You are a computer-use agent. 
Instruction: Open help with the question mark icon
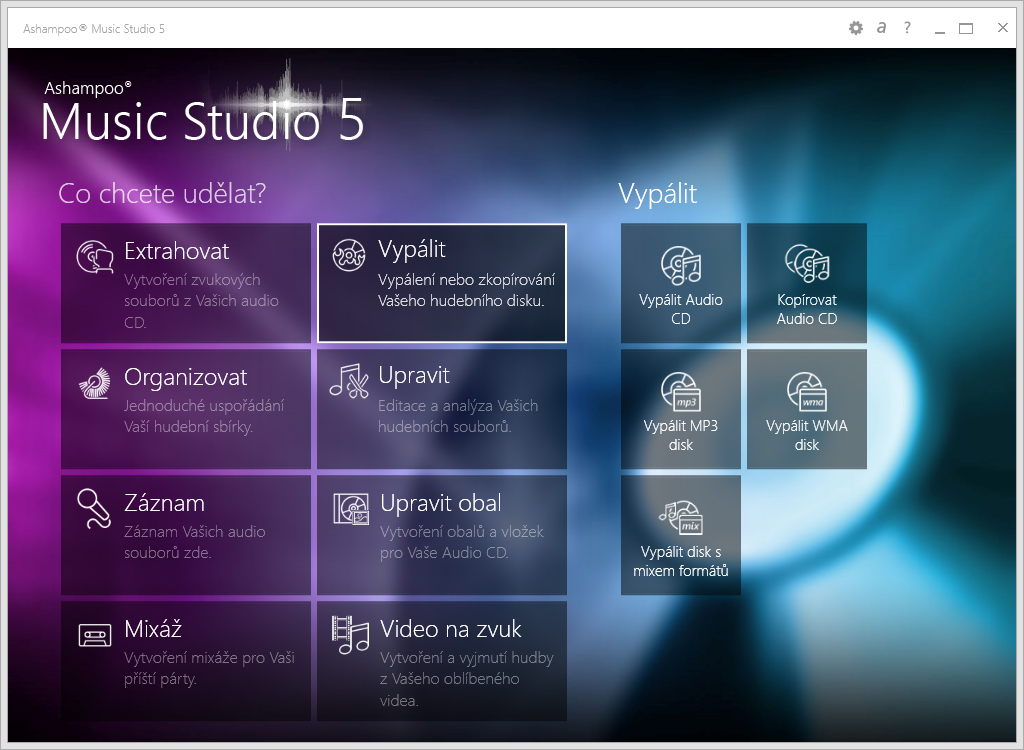pyautogui.click(x=907, y=27)
